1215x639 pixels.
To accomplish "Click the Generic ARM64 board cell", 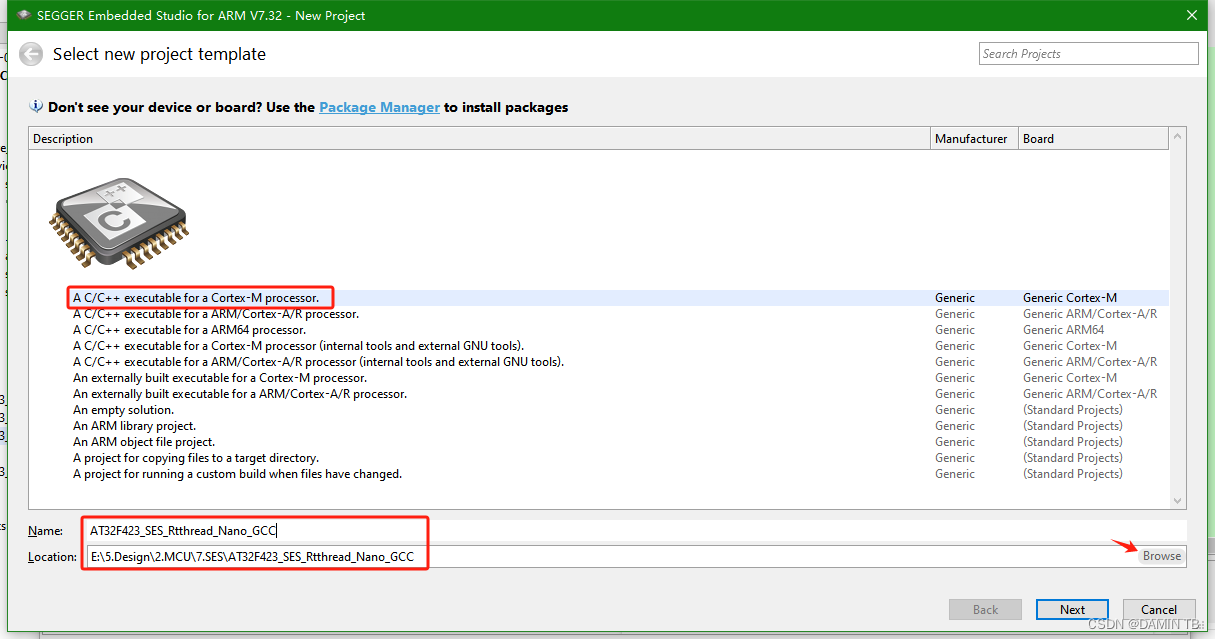I will (x=1063, y=330).
